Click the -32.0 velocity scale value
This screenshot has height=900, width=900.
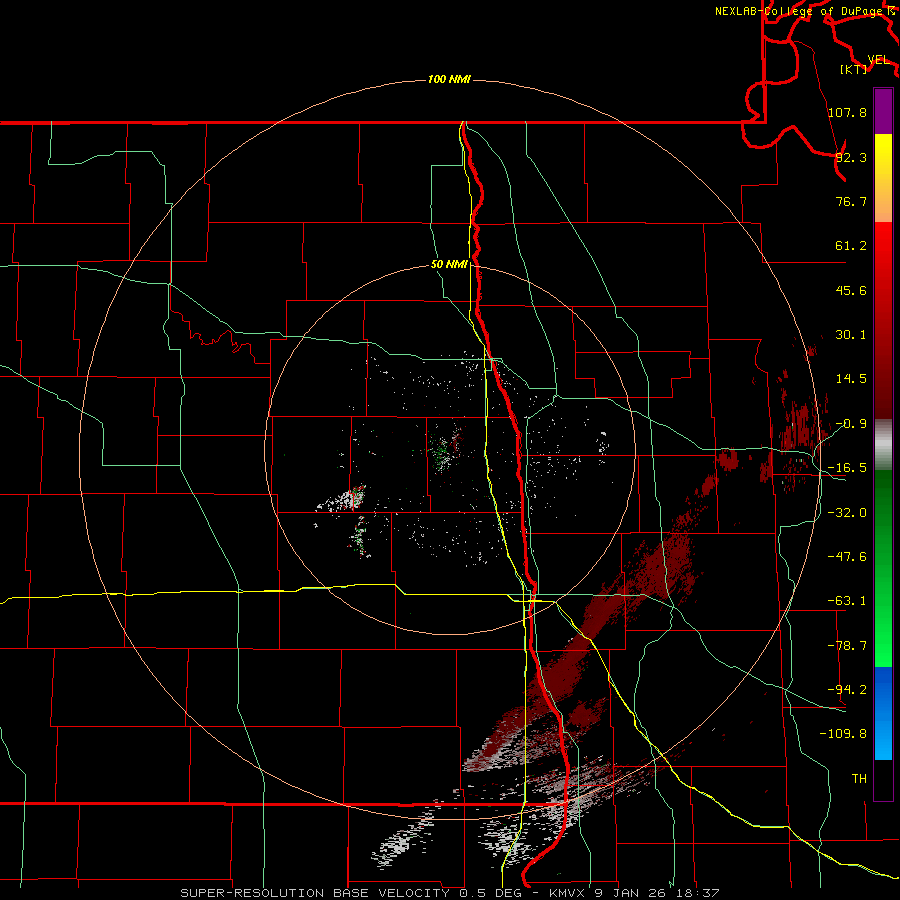click(x=847, y=512)
